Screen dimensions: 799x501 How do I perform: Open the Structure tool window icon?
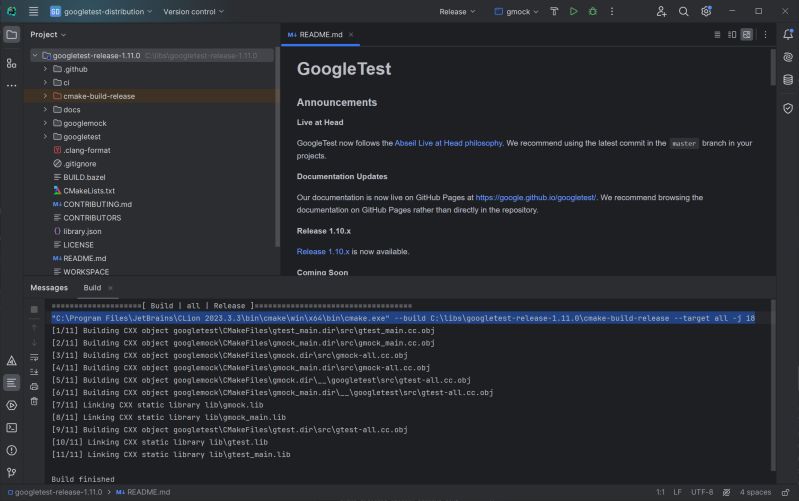(x=11, y=63)
